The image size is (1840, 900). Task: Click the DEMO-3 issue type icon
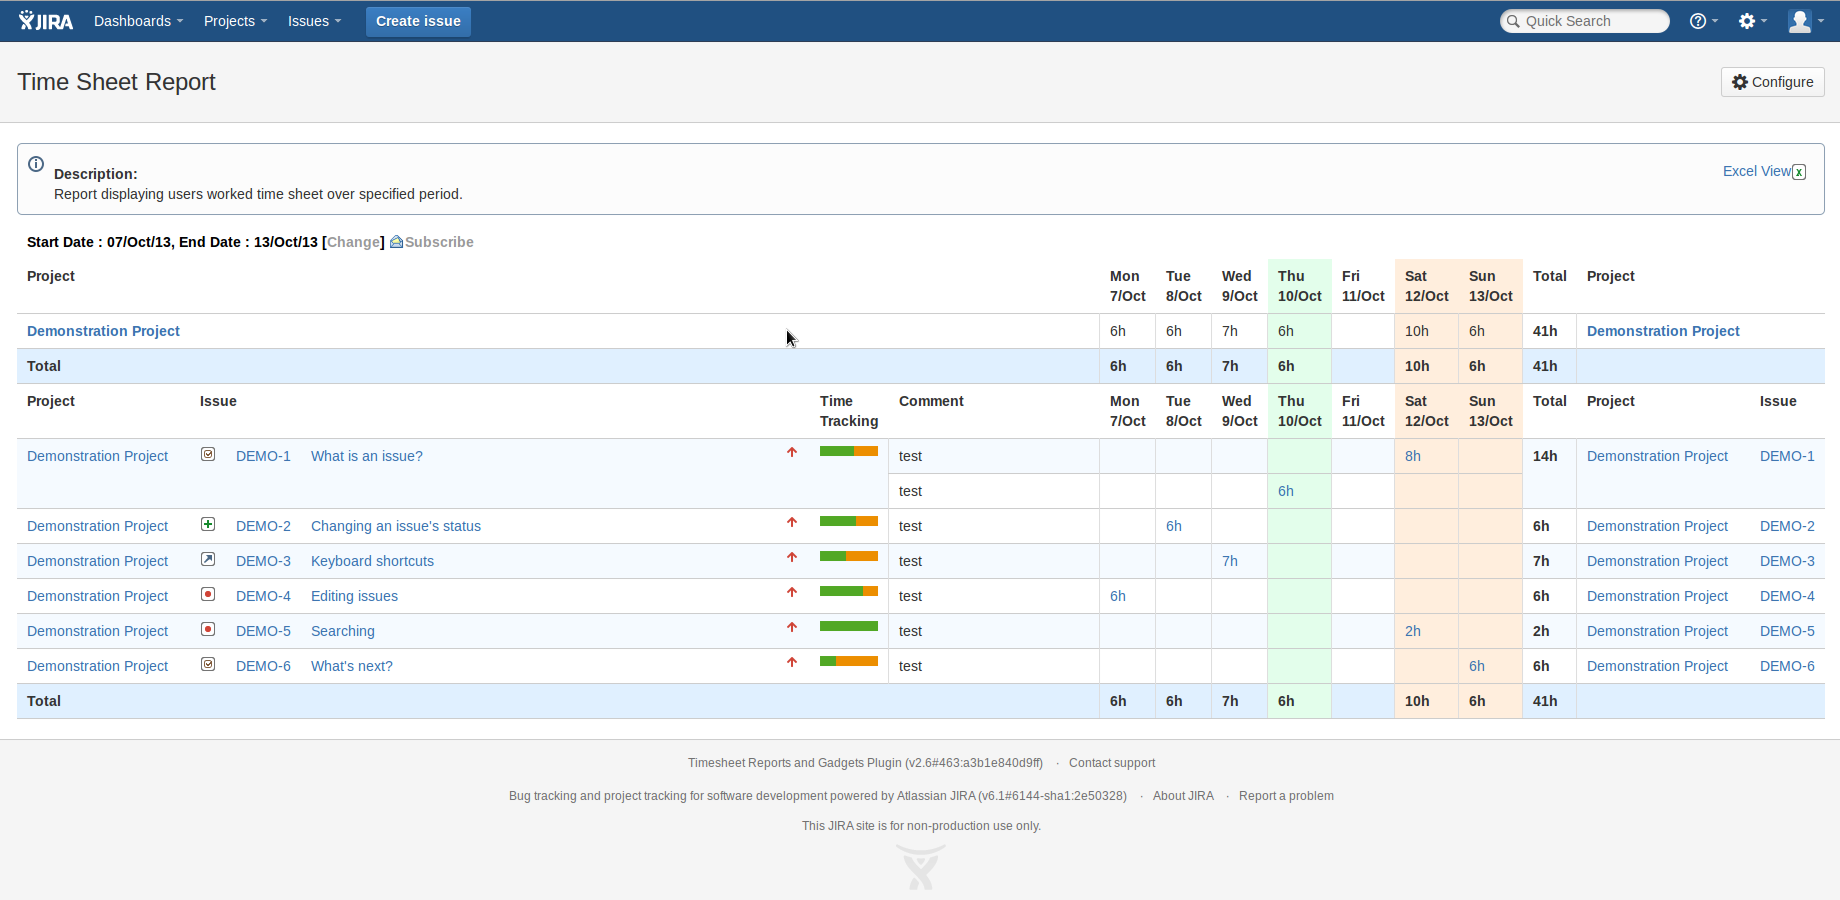(208, 559)
